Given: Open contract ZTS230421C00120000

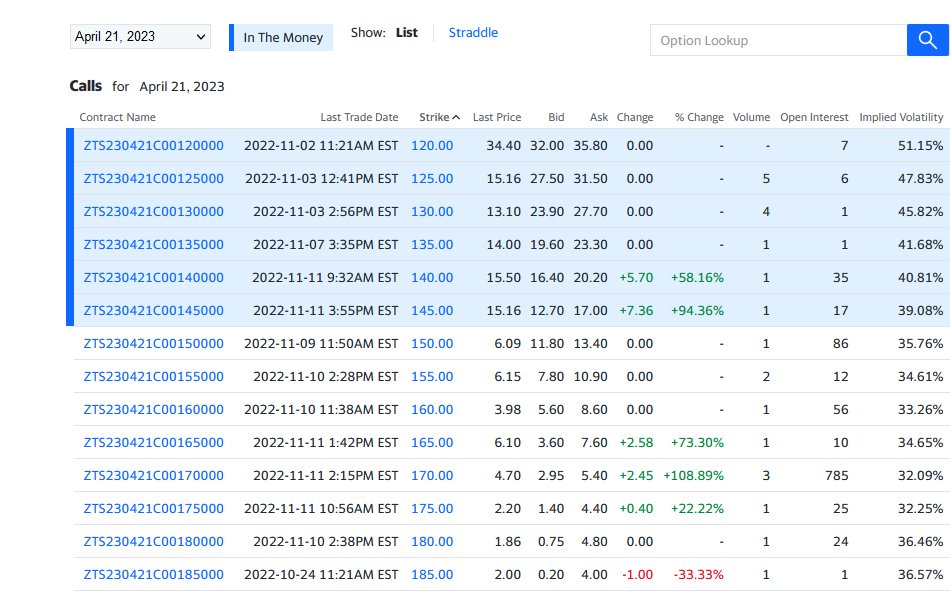Looking at the screenshot, I should (153, 145).
